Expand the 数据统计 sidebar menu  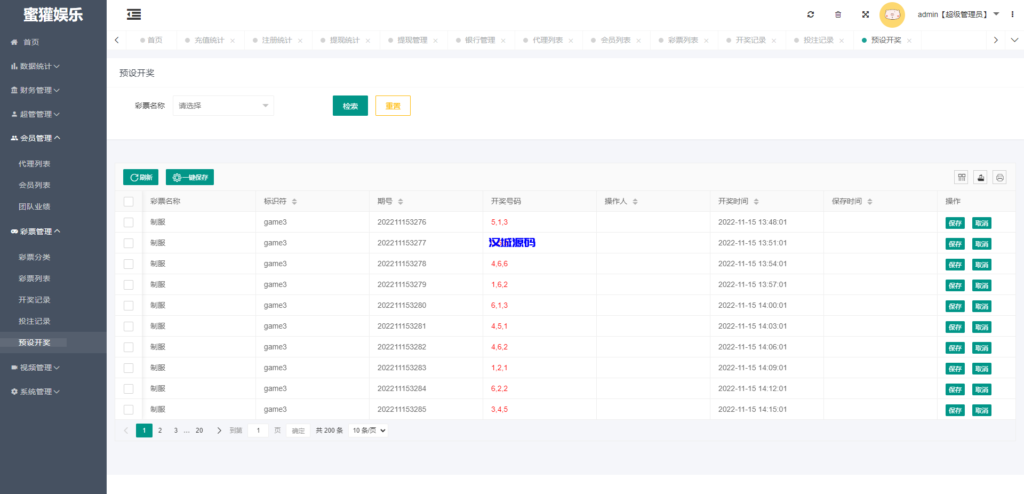point(40,66)
